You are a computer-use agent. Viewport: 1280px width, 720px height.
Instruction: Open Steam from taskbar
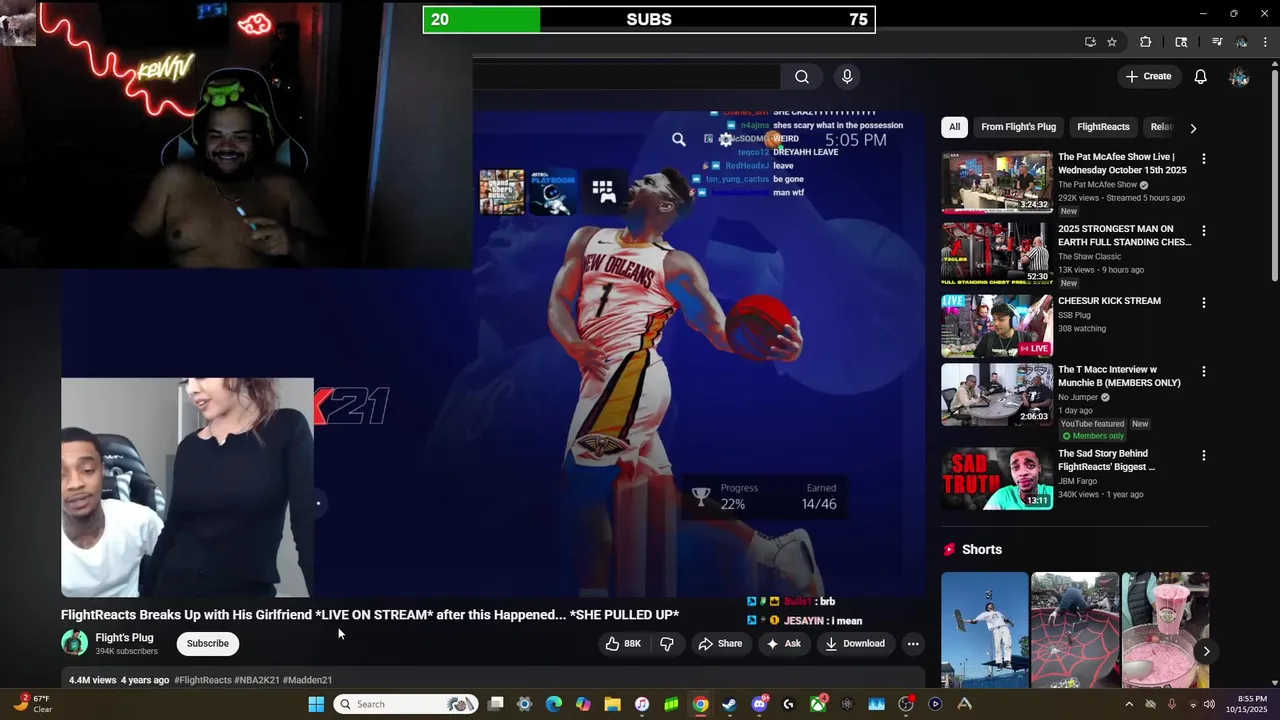click(729, 704)
